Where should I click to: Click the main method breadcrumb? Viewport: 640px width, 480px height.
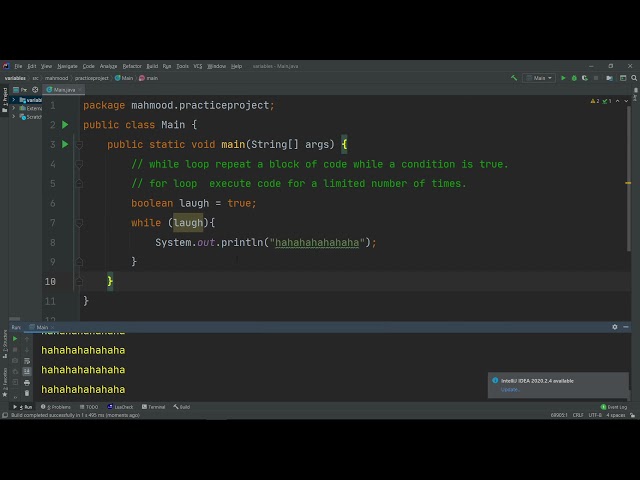coord(149,78)
